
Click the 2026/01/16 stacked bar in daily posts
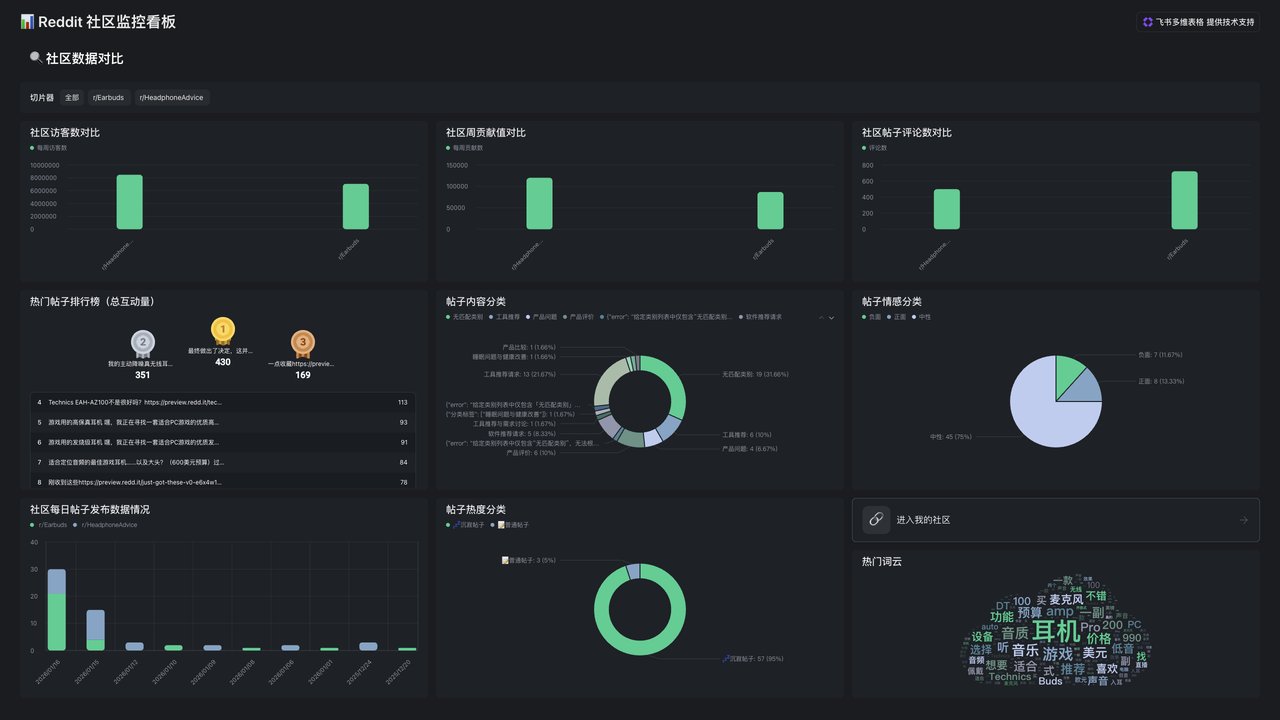pyautogui.click(x=57, y=610)
